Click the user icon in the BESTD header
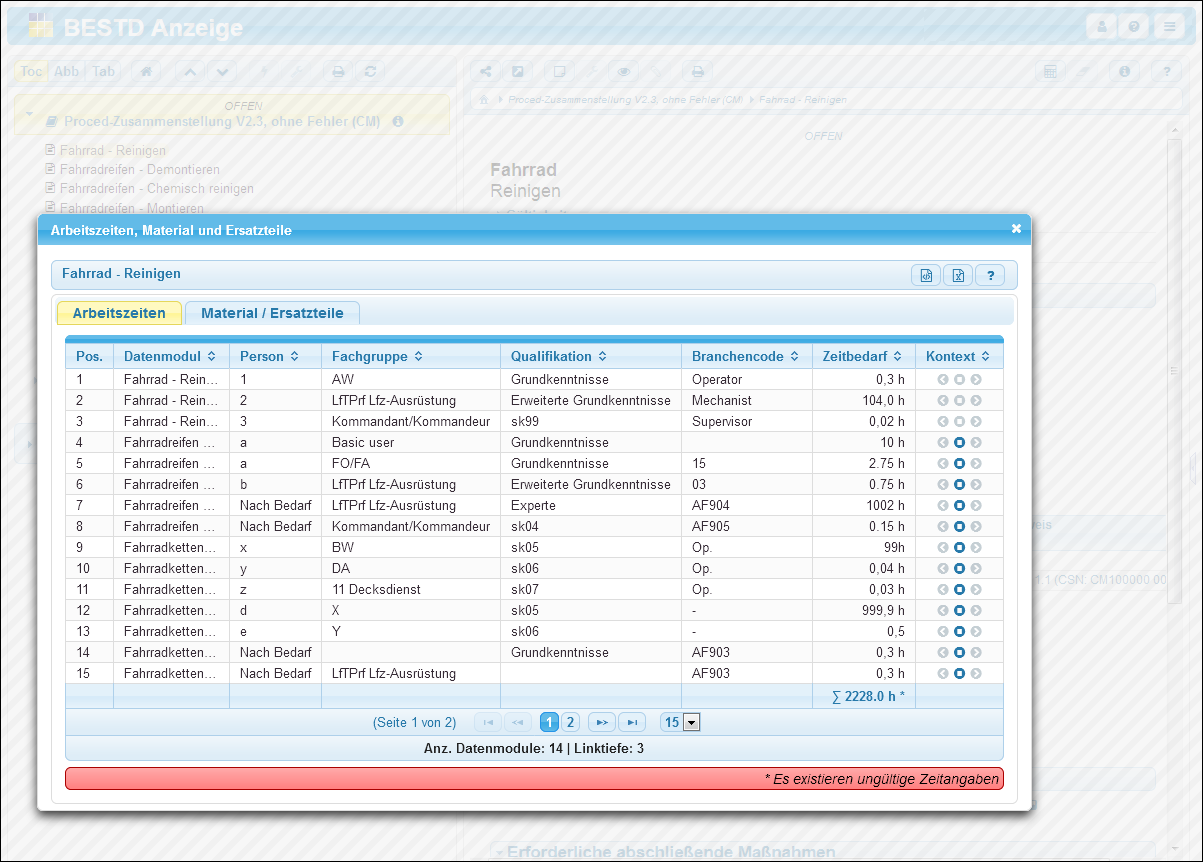This screenshot has width=1203, height=862. [x=1102, y=27]
